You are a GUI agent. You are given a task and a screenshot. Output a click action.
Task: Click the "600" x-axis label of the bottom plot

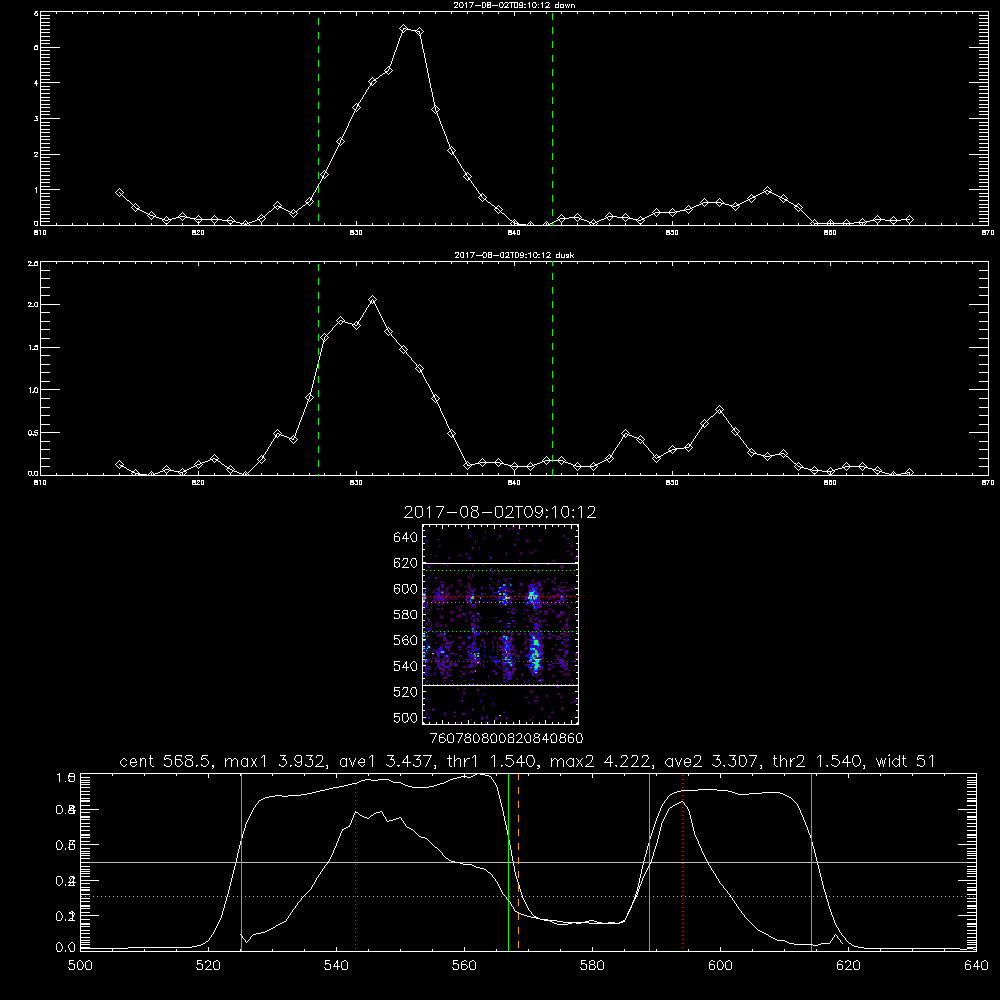720,966
